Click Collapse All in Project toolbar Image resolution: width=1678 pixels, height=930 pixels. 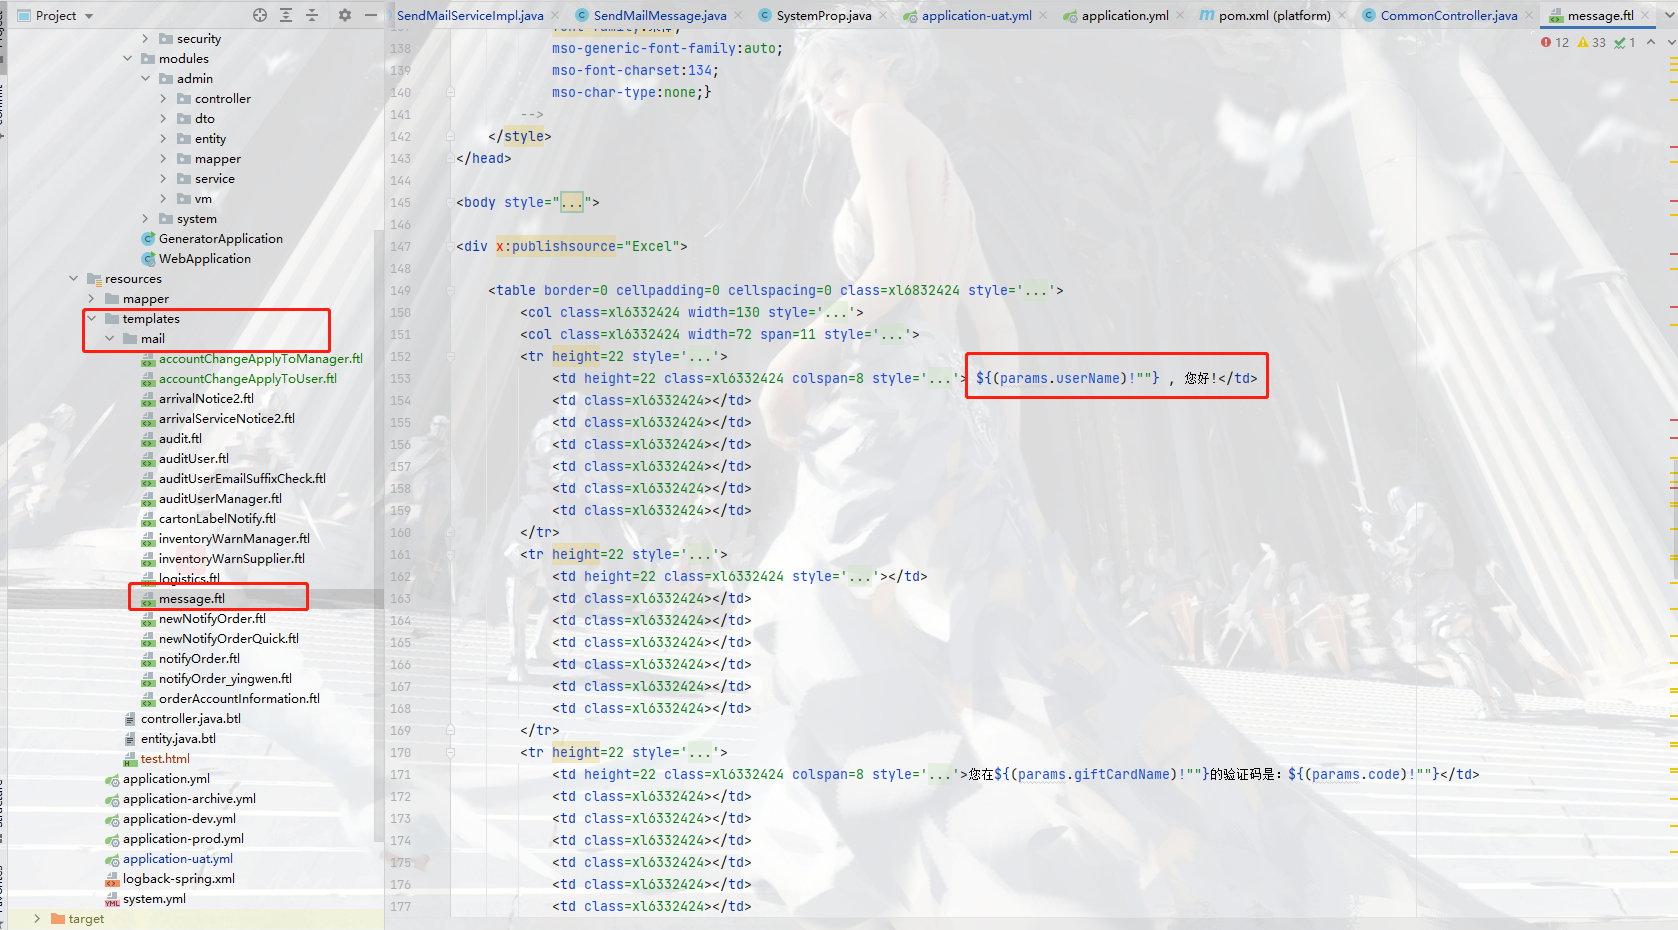311,14
